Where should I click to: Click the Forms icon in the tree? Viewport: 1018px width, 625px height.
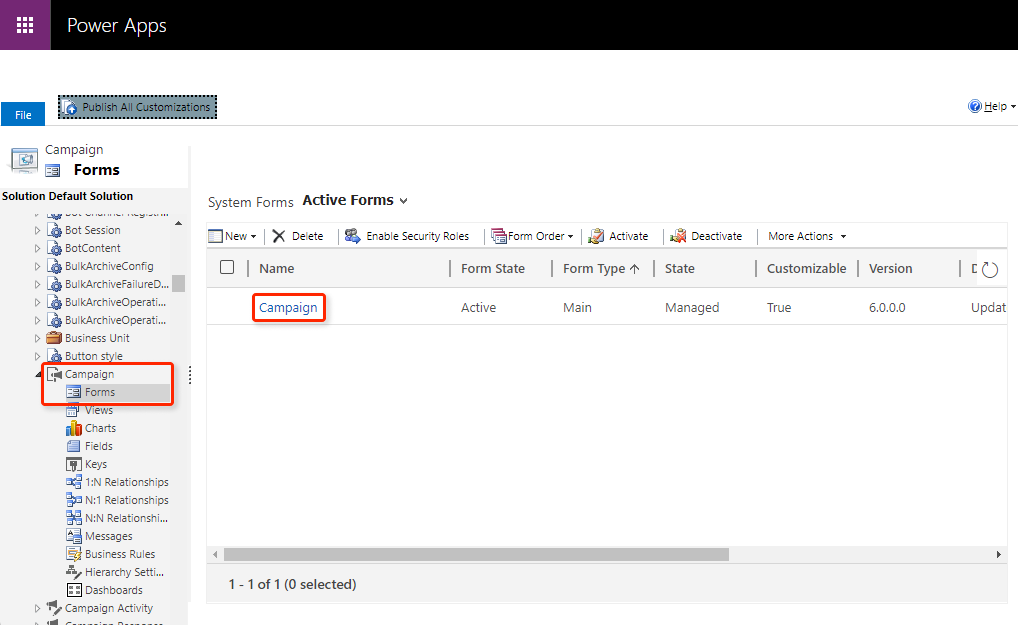coord(73,392)
